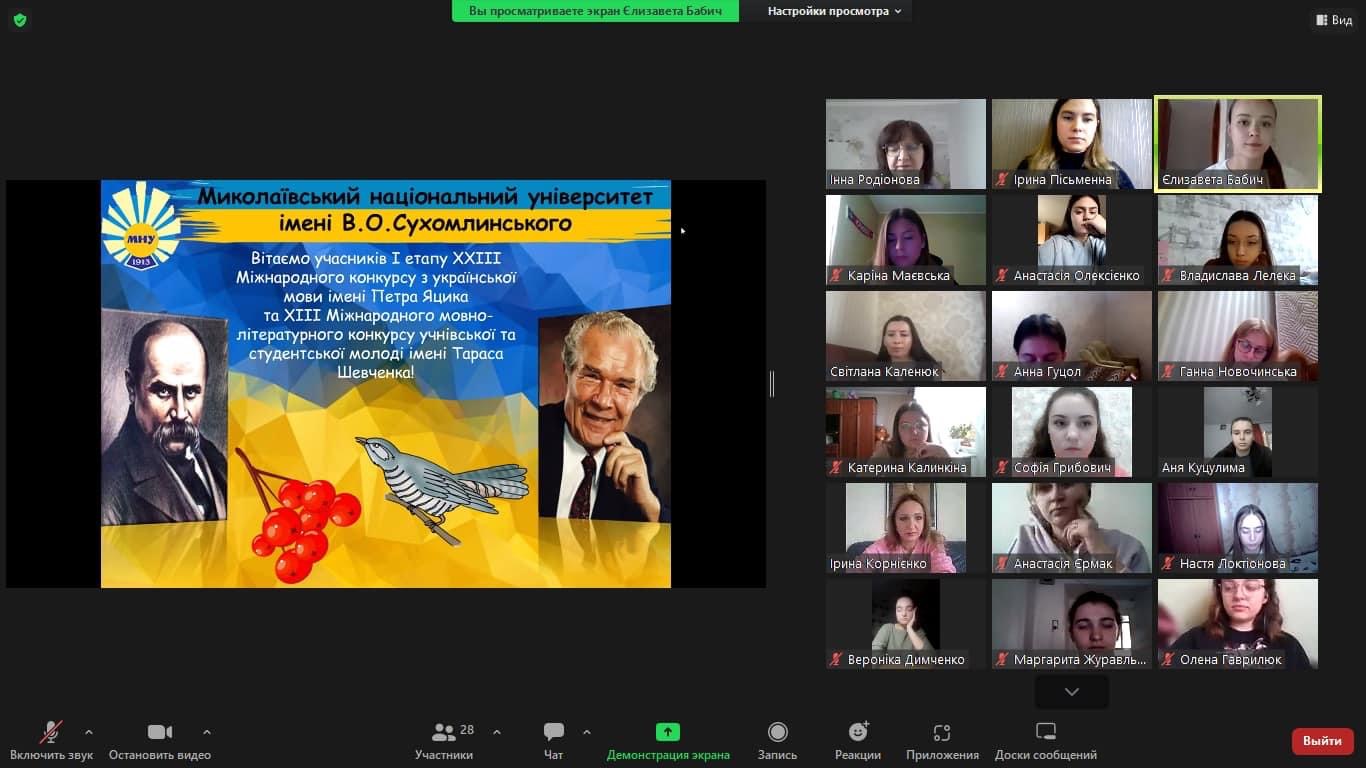Select Ганна Новочинська video tile
This screenshot has width=1366, height=768.
coord(1238,336)
